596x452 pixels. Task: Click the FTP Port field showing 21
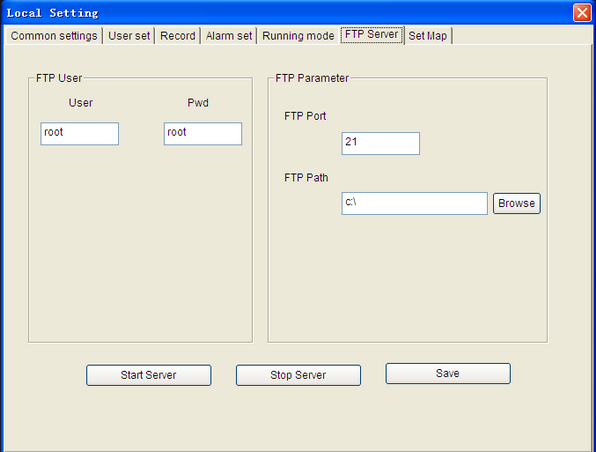pyautogui.click(x=380, y=143)
